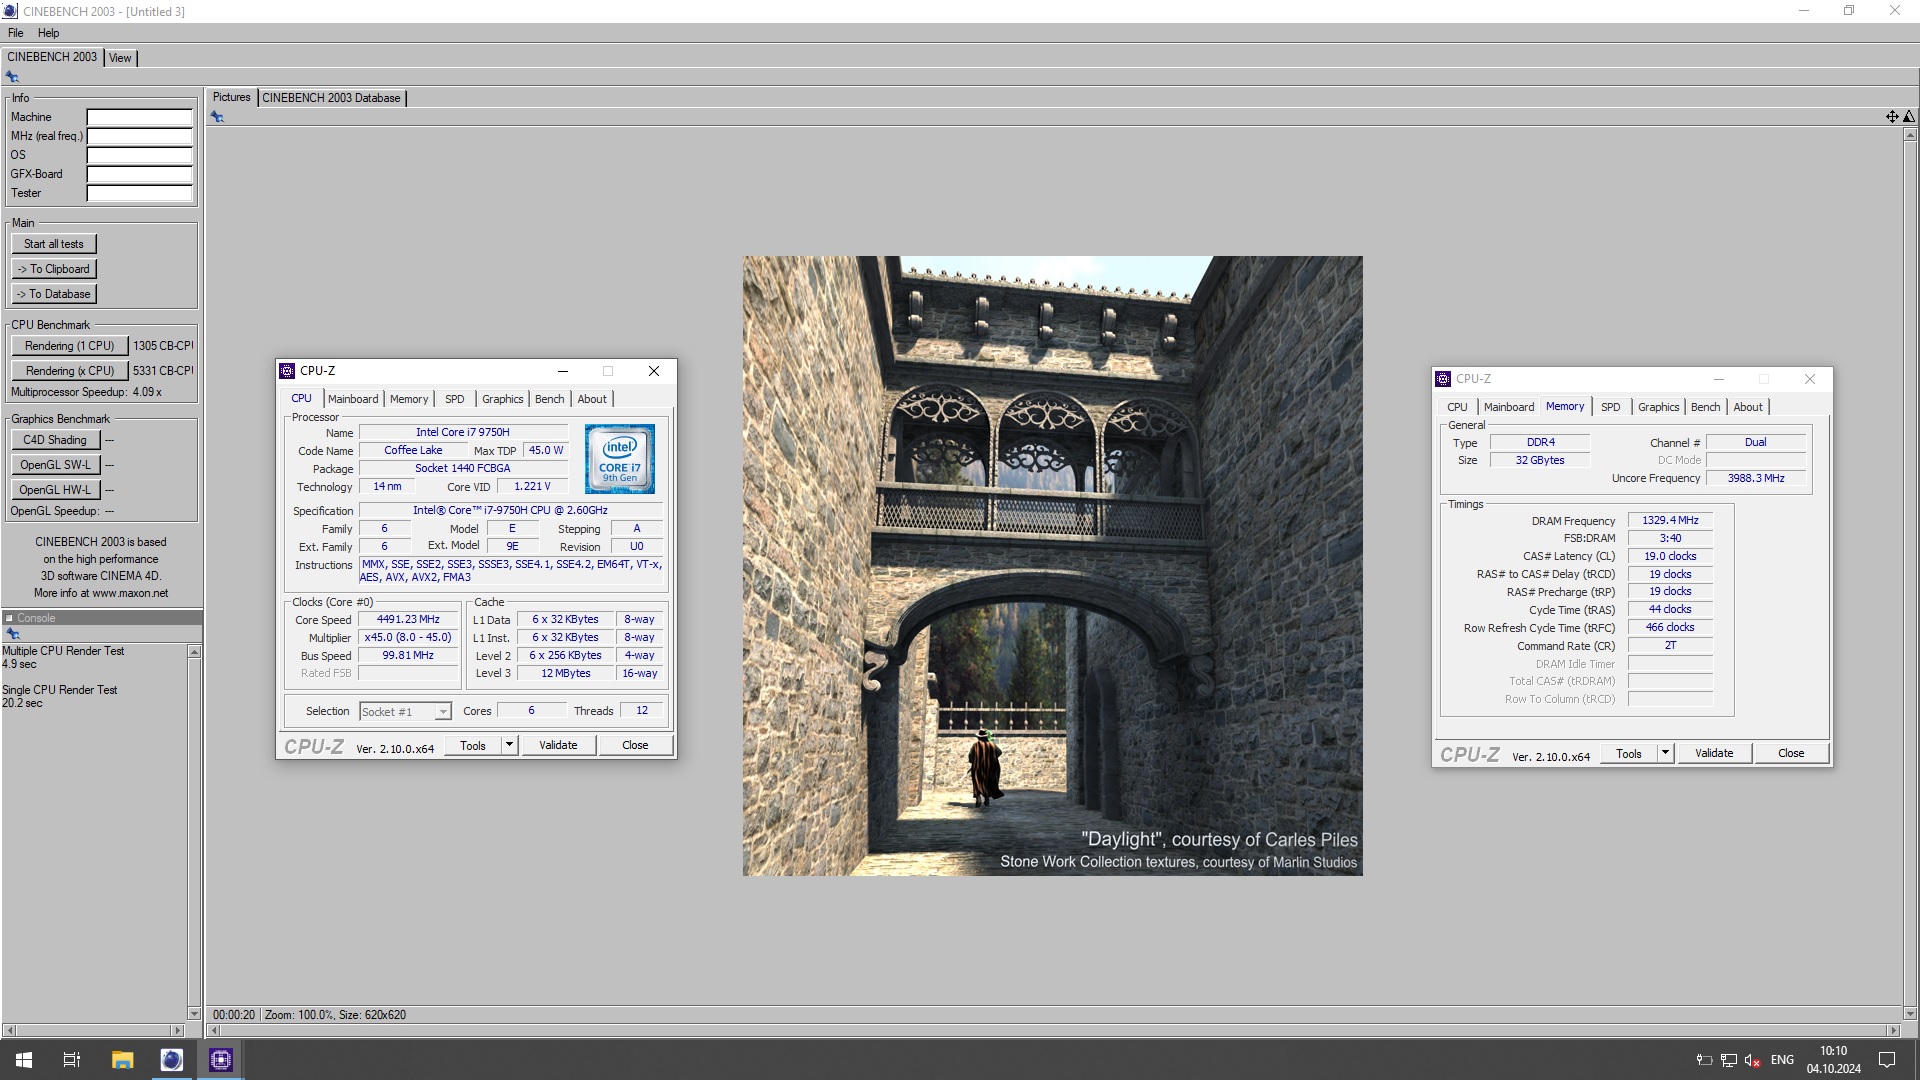Open the File menu
The height and width of the screenshot is (1080, 1920).
click(x=16, y=33)
